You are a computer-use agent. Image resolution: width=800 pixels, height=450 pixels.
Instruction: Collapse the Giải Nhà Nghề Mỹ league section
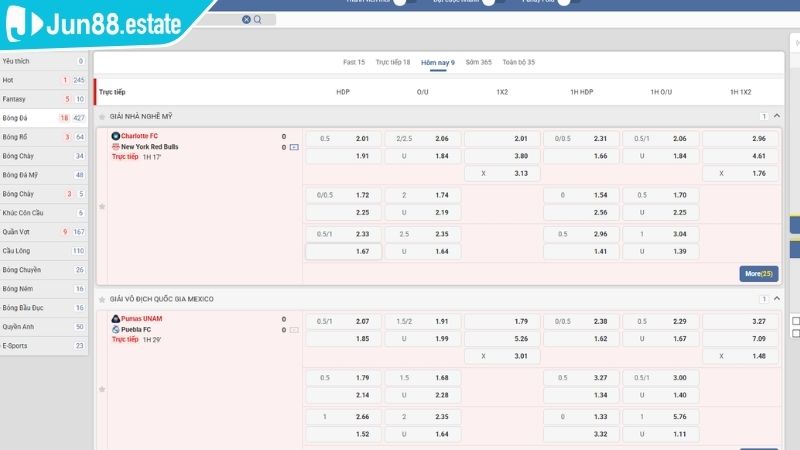point(776,116)
